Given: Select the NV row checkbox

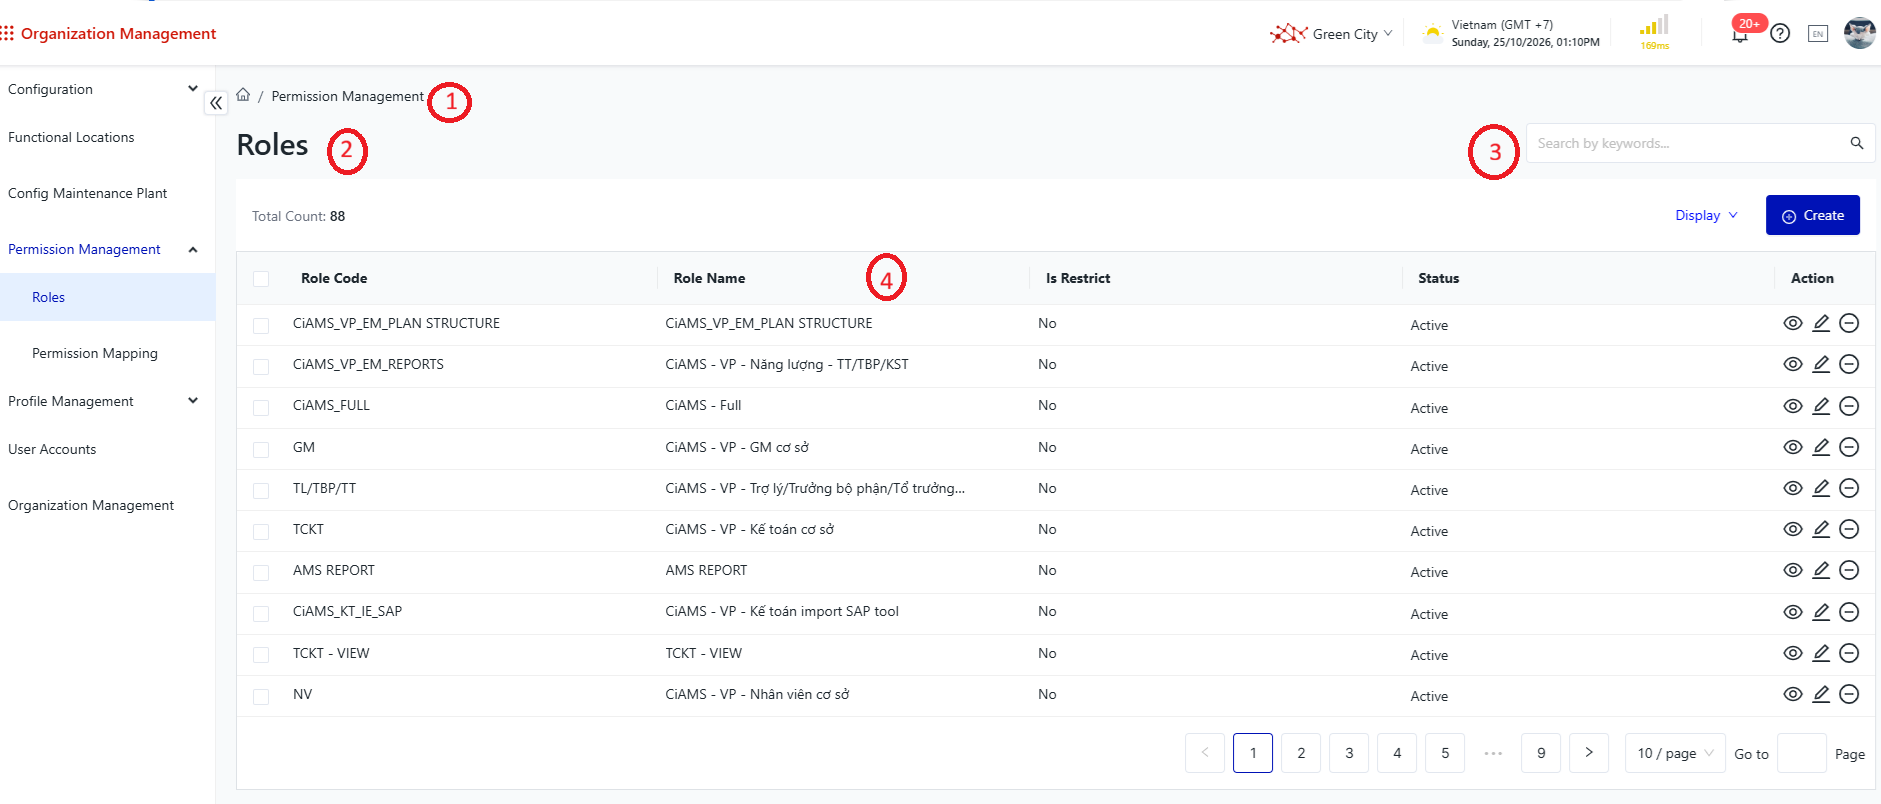Looking at the screenshot, I should [261, 697].
